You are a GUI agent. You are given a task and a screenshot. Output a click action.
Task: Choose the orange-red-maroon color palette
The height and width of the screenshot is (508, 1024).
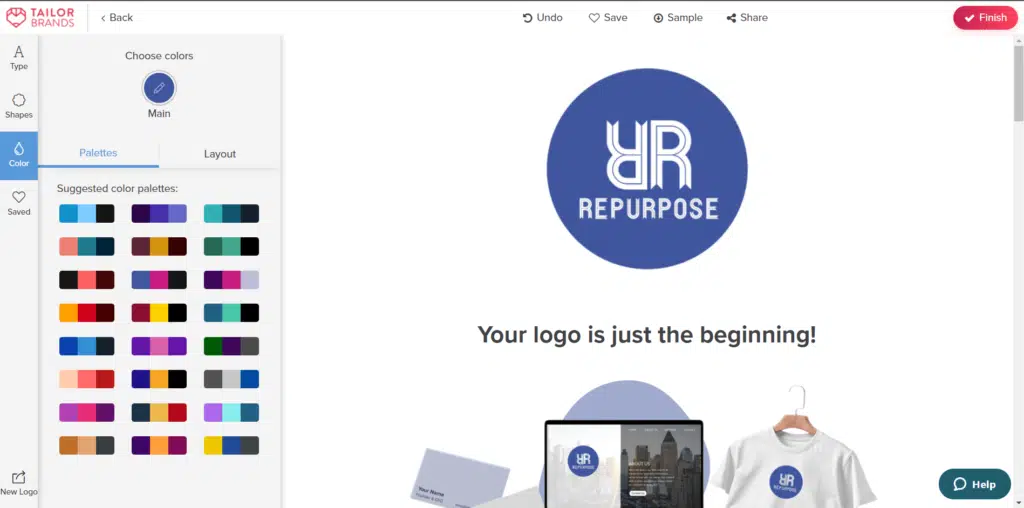click(x=87, y=313)
